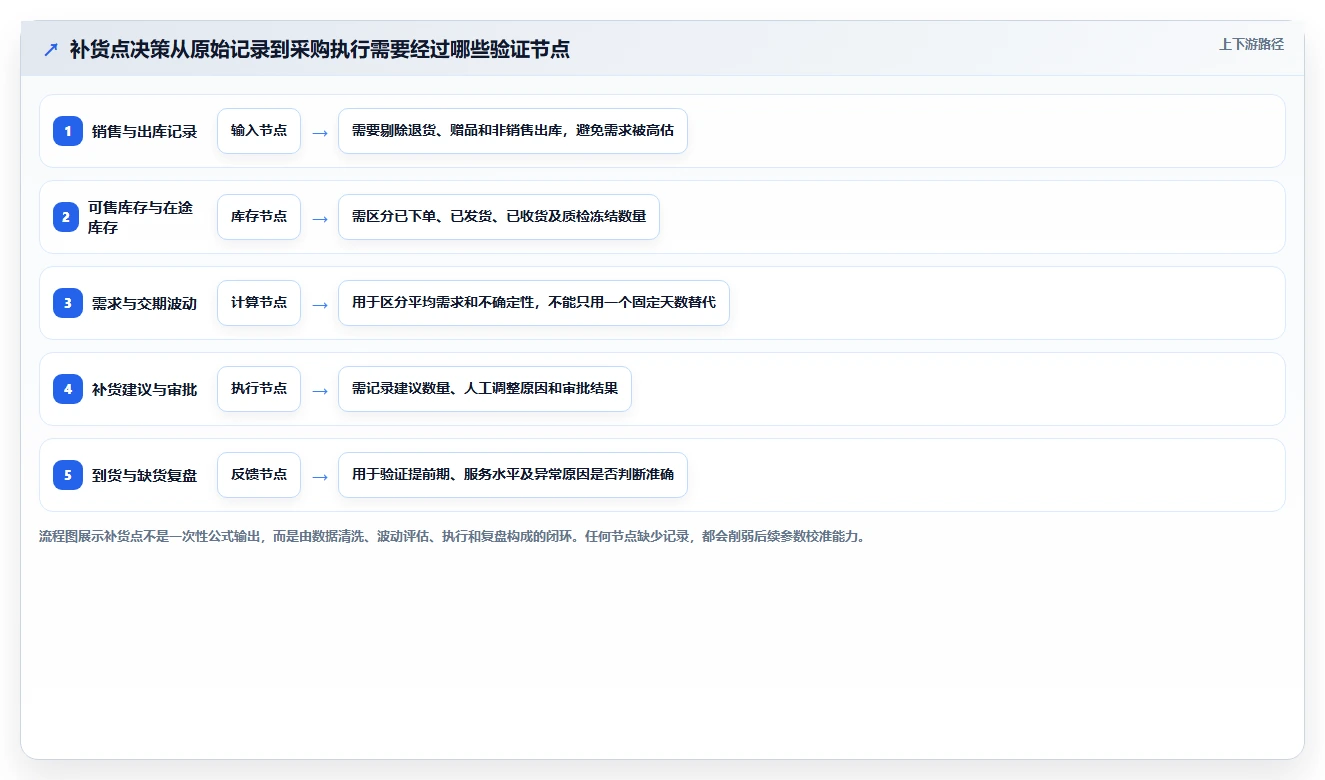Click the 输入节点 tag
Viewport: 1325px width, 780px height.
(x=259, y=131)
